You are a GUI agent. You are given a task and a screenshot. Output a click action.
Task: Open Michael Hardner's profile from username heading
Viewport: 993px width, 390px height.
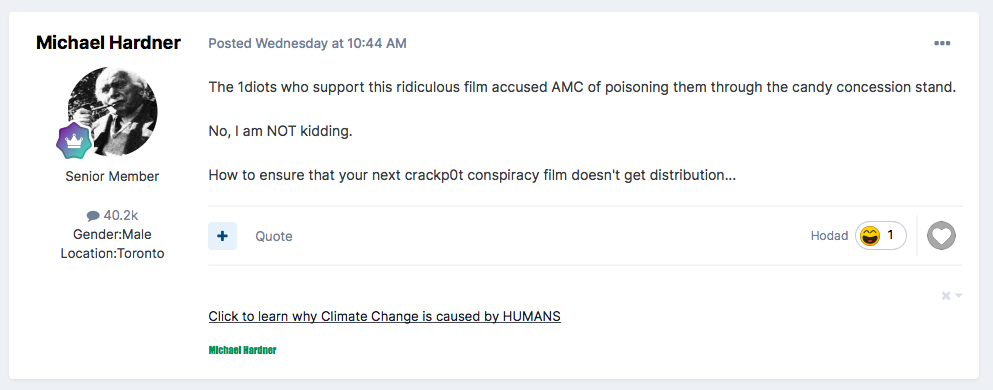108,42
